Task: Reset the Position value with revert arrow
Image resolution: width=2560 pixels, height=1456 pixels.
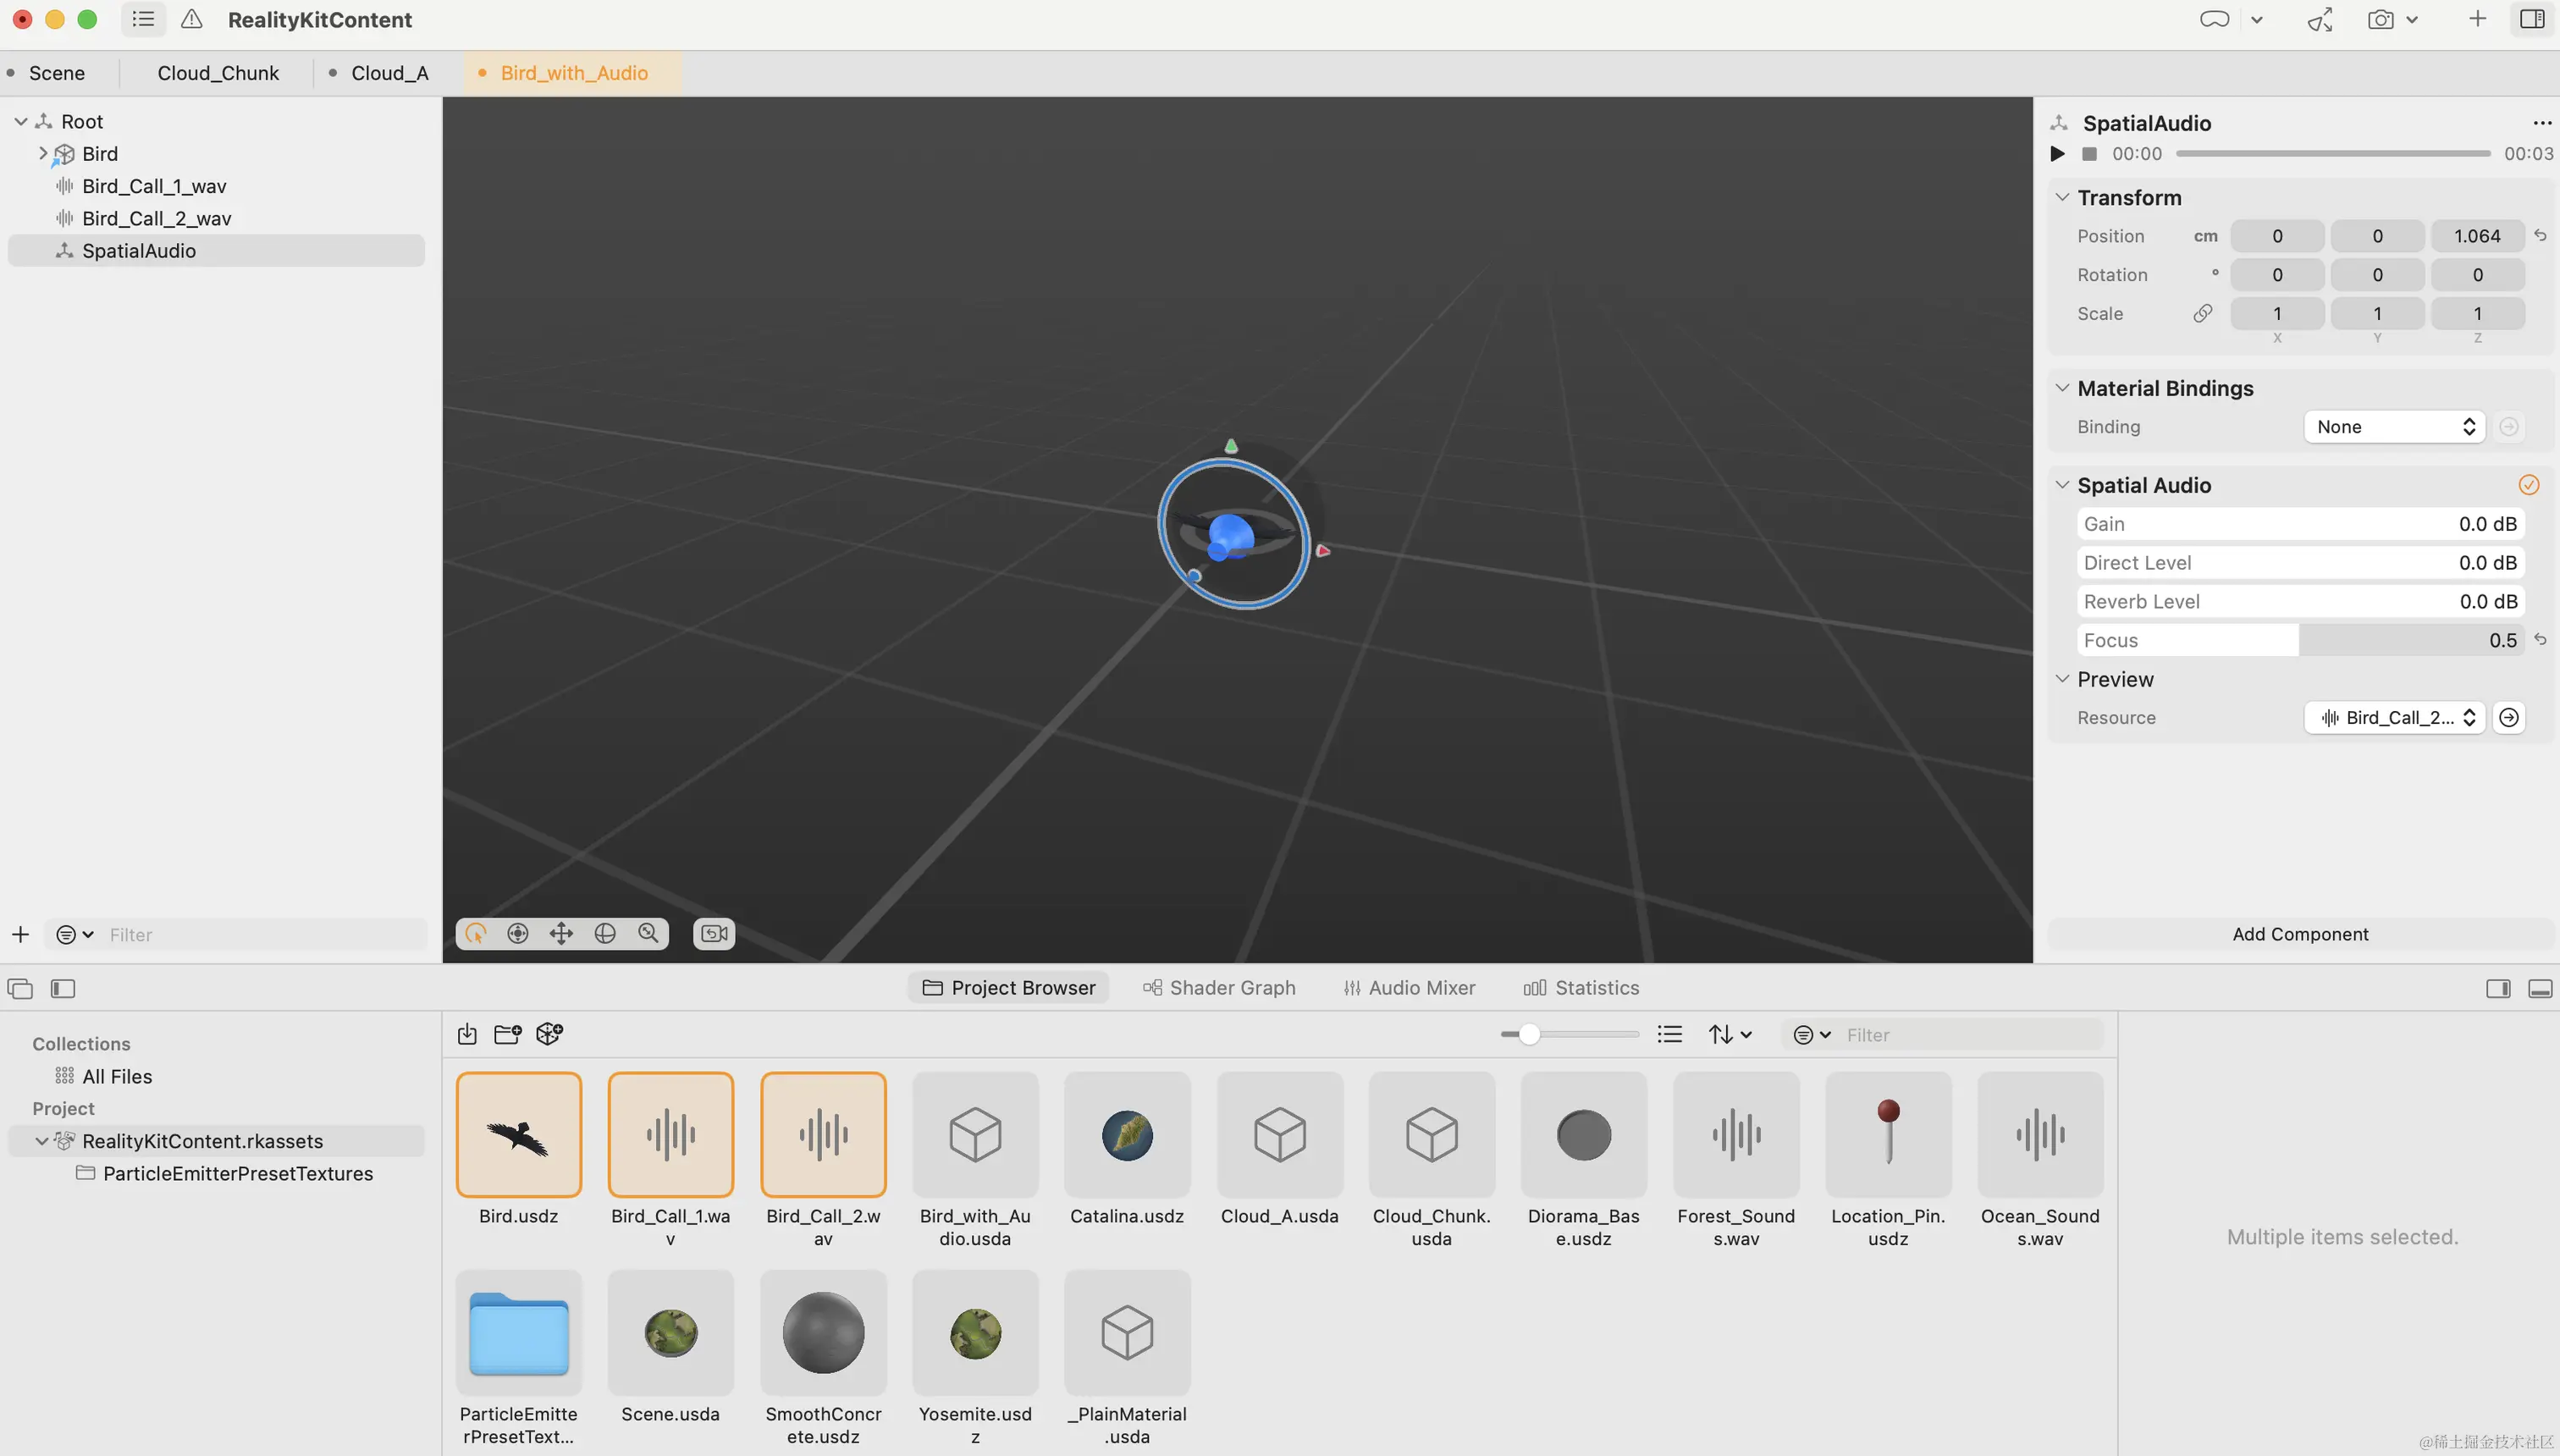Action: 2541,236
